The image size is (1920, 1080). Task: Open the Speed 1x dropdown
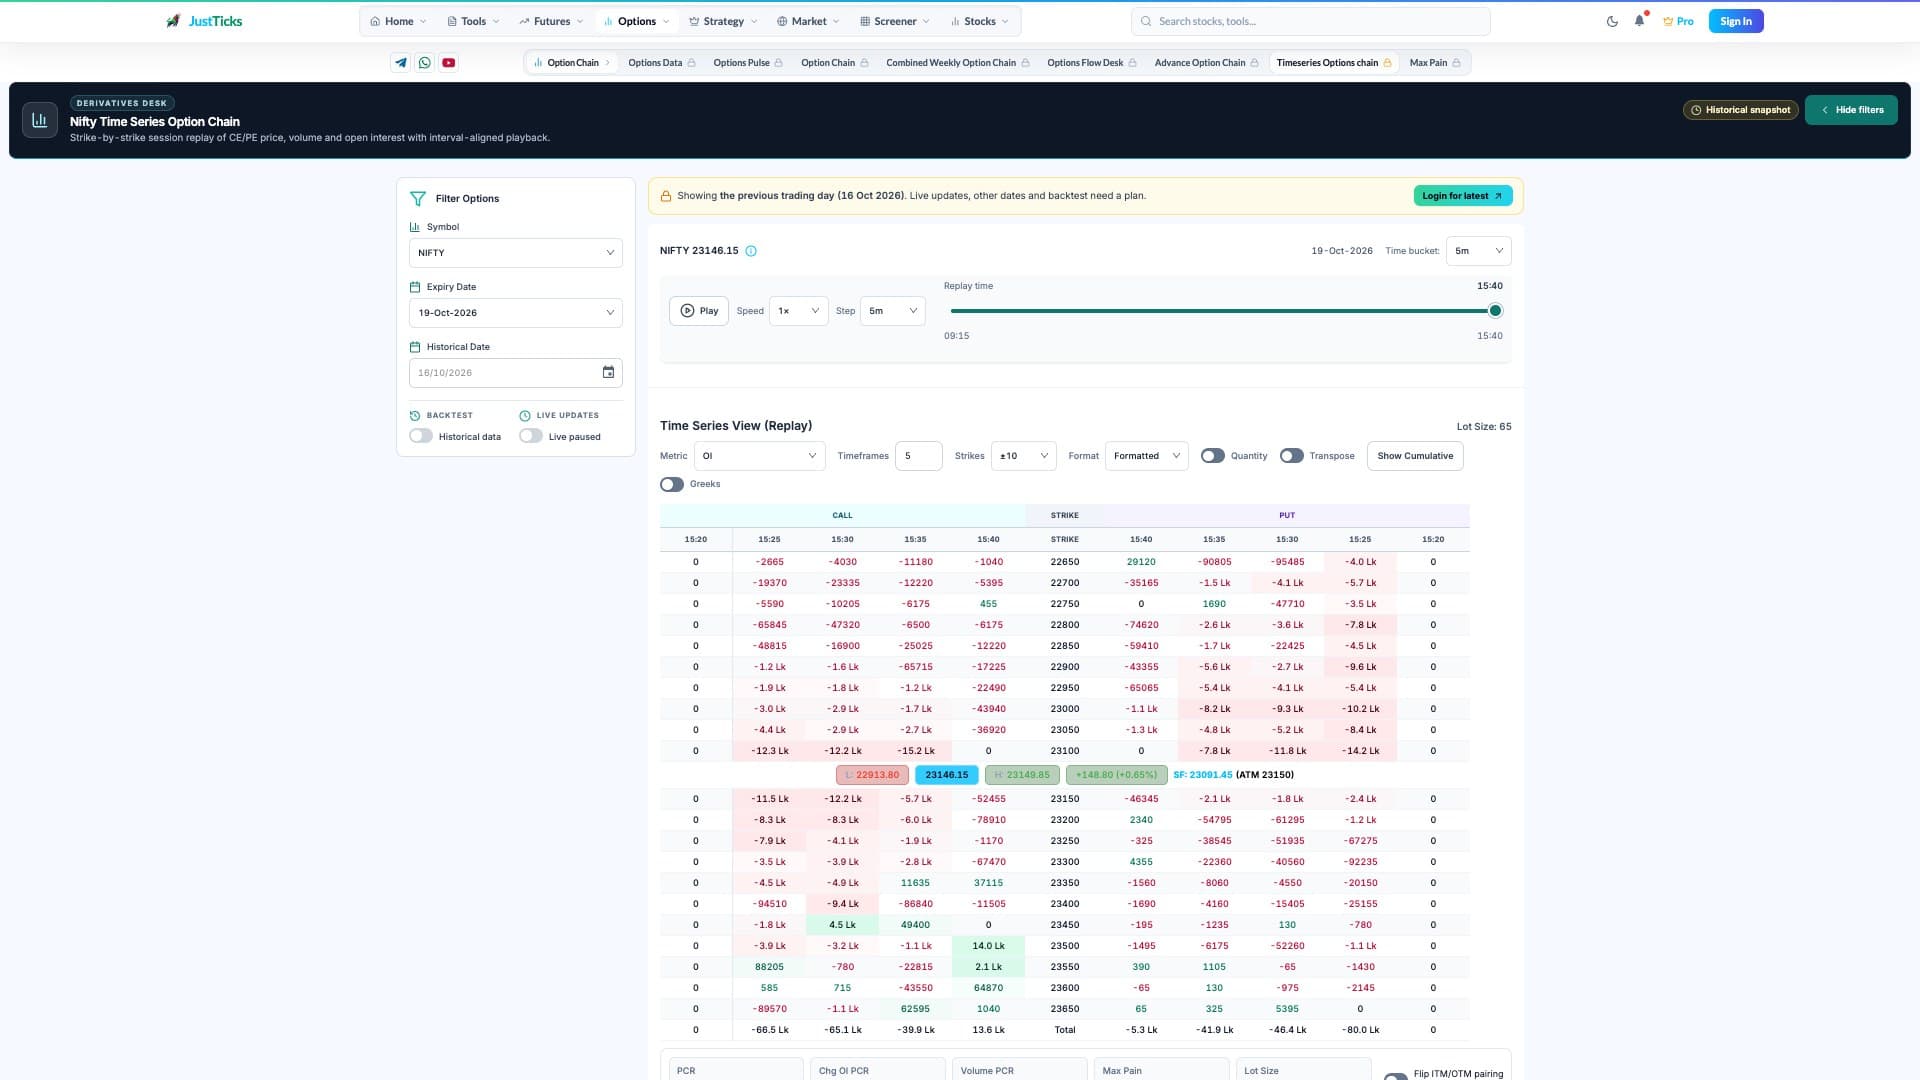point(798,311)
